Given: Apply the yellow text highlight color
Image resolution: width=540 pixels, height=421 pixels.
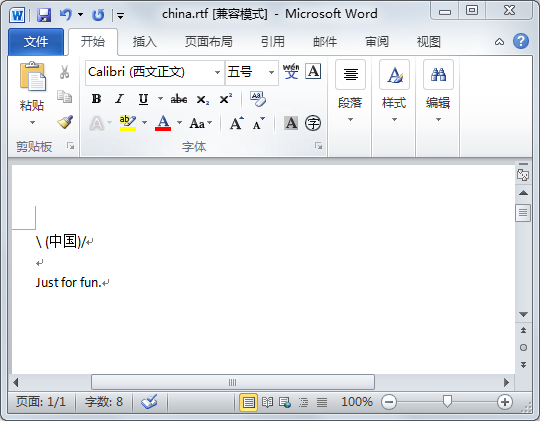Looking at the screenshot, I should pyautogui.click(x=128, y=123).
